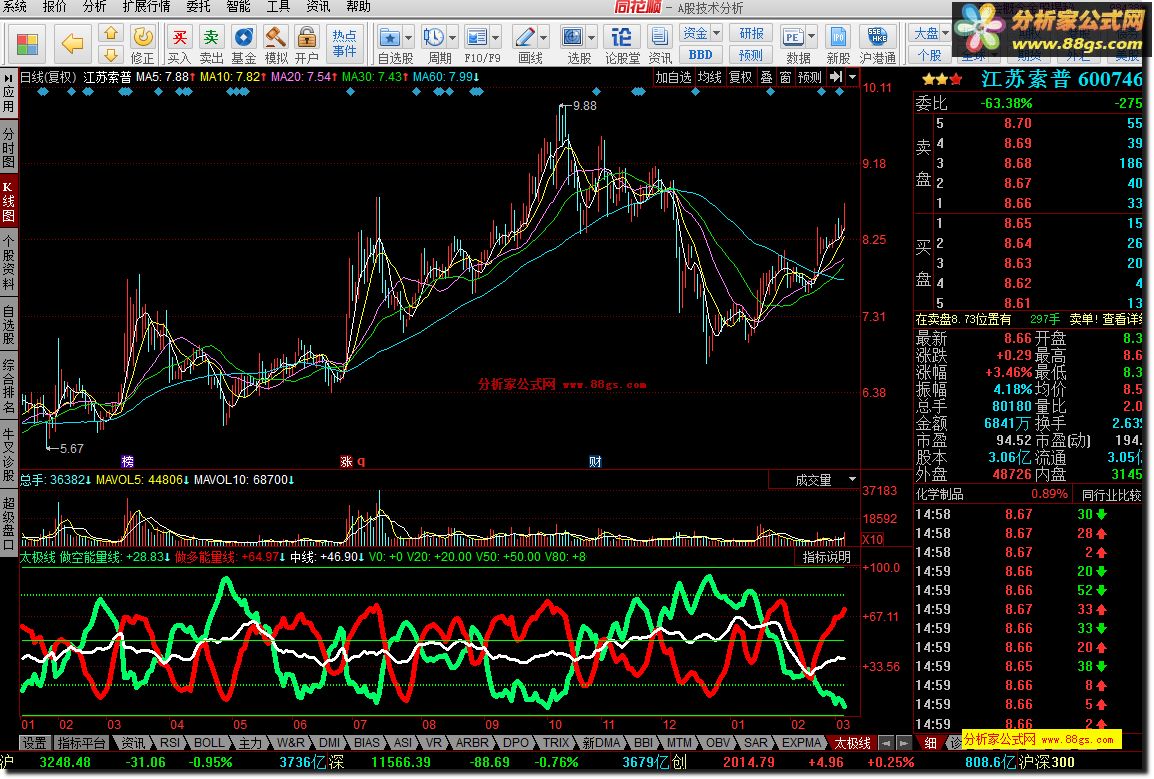Open the 设置 settings button at bottom
This screenshot has width=1154, height=779.
tap(34, 743)
